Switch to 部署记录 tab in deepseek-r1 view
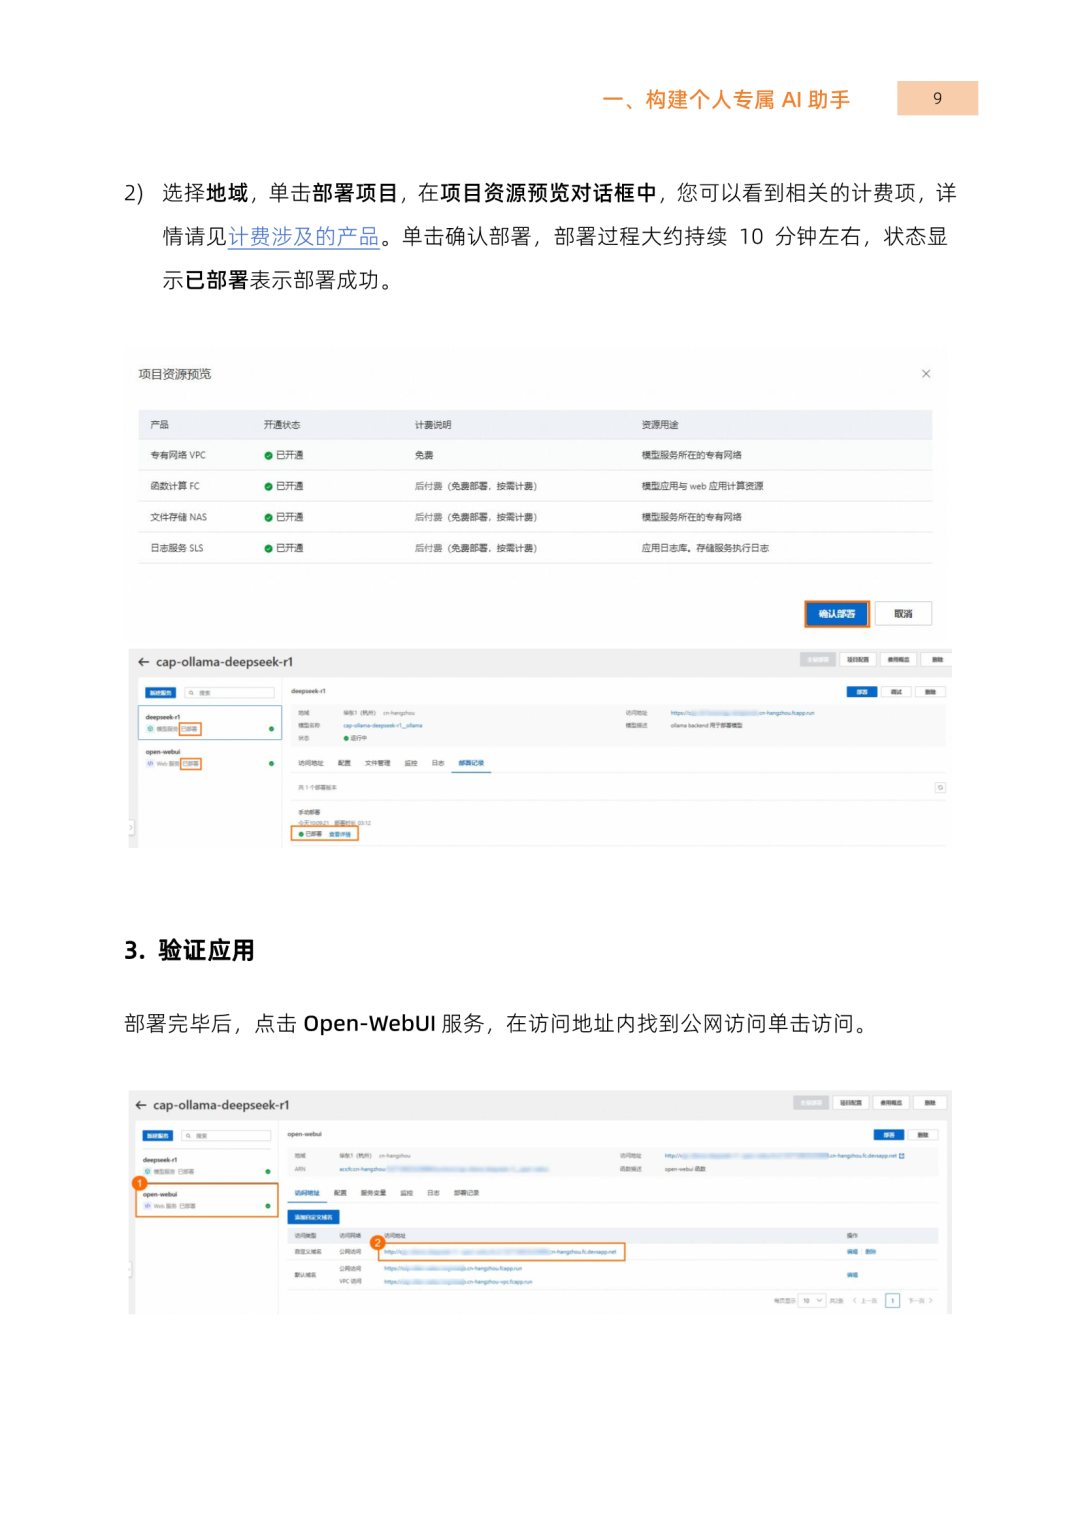The image size is (1080, 1528). pos(471,763)
